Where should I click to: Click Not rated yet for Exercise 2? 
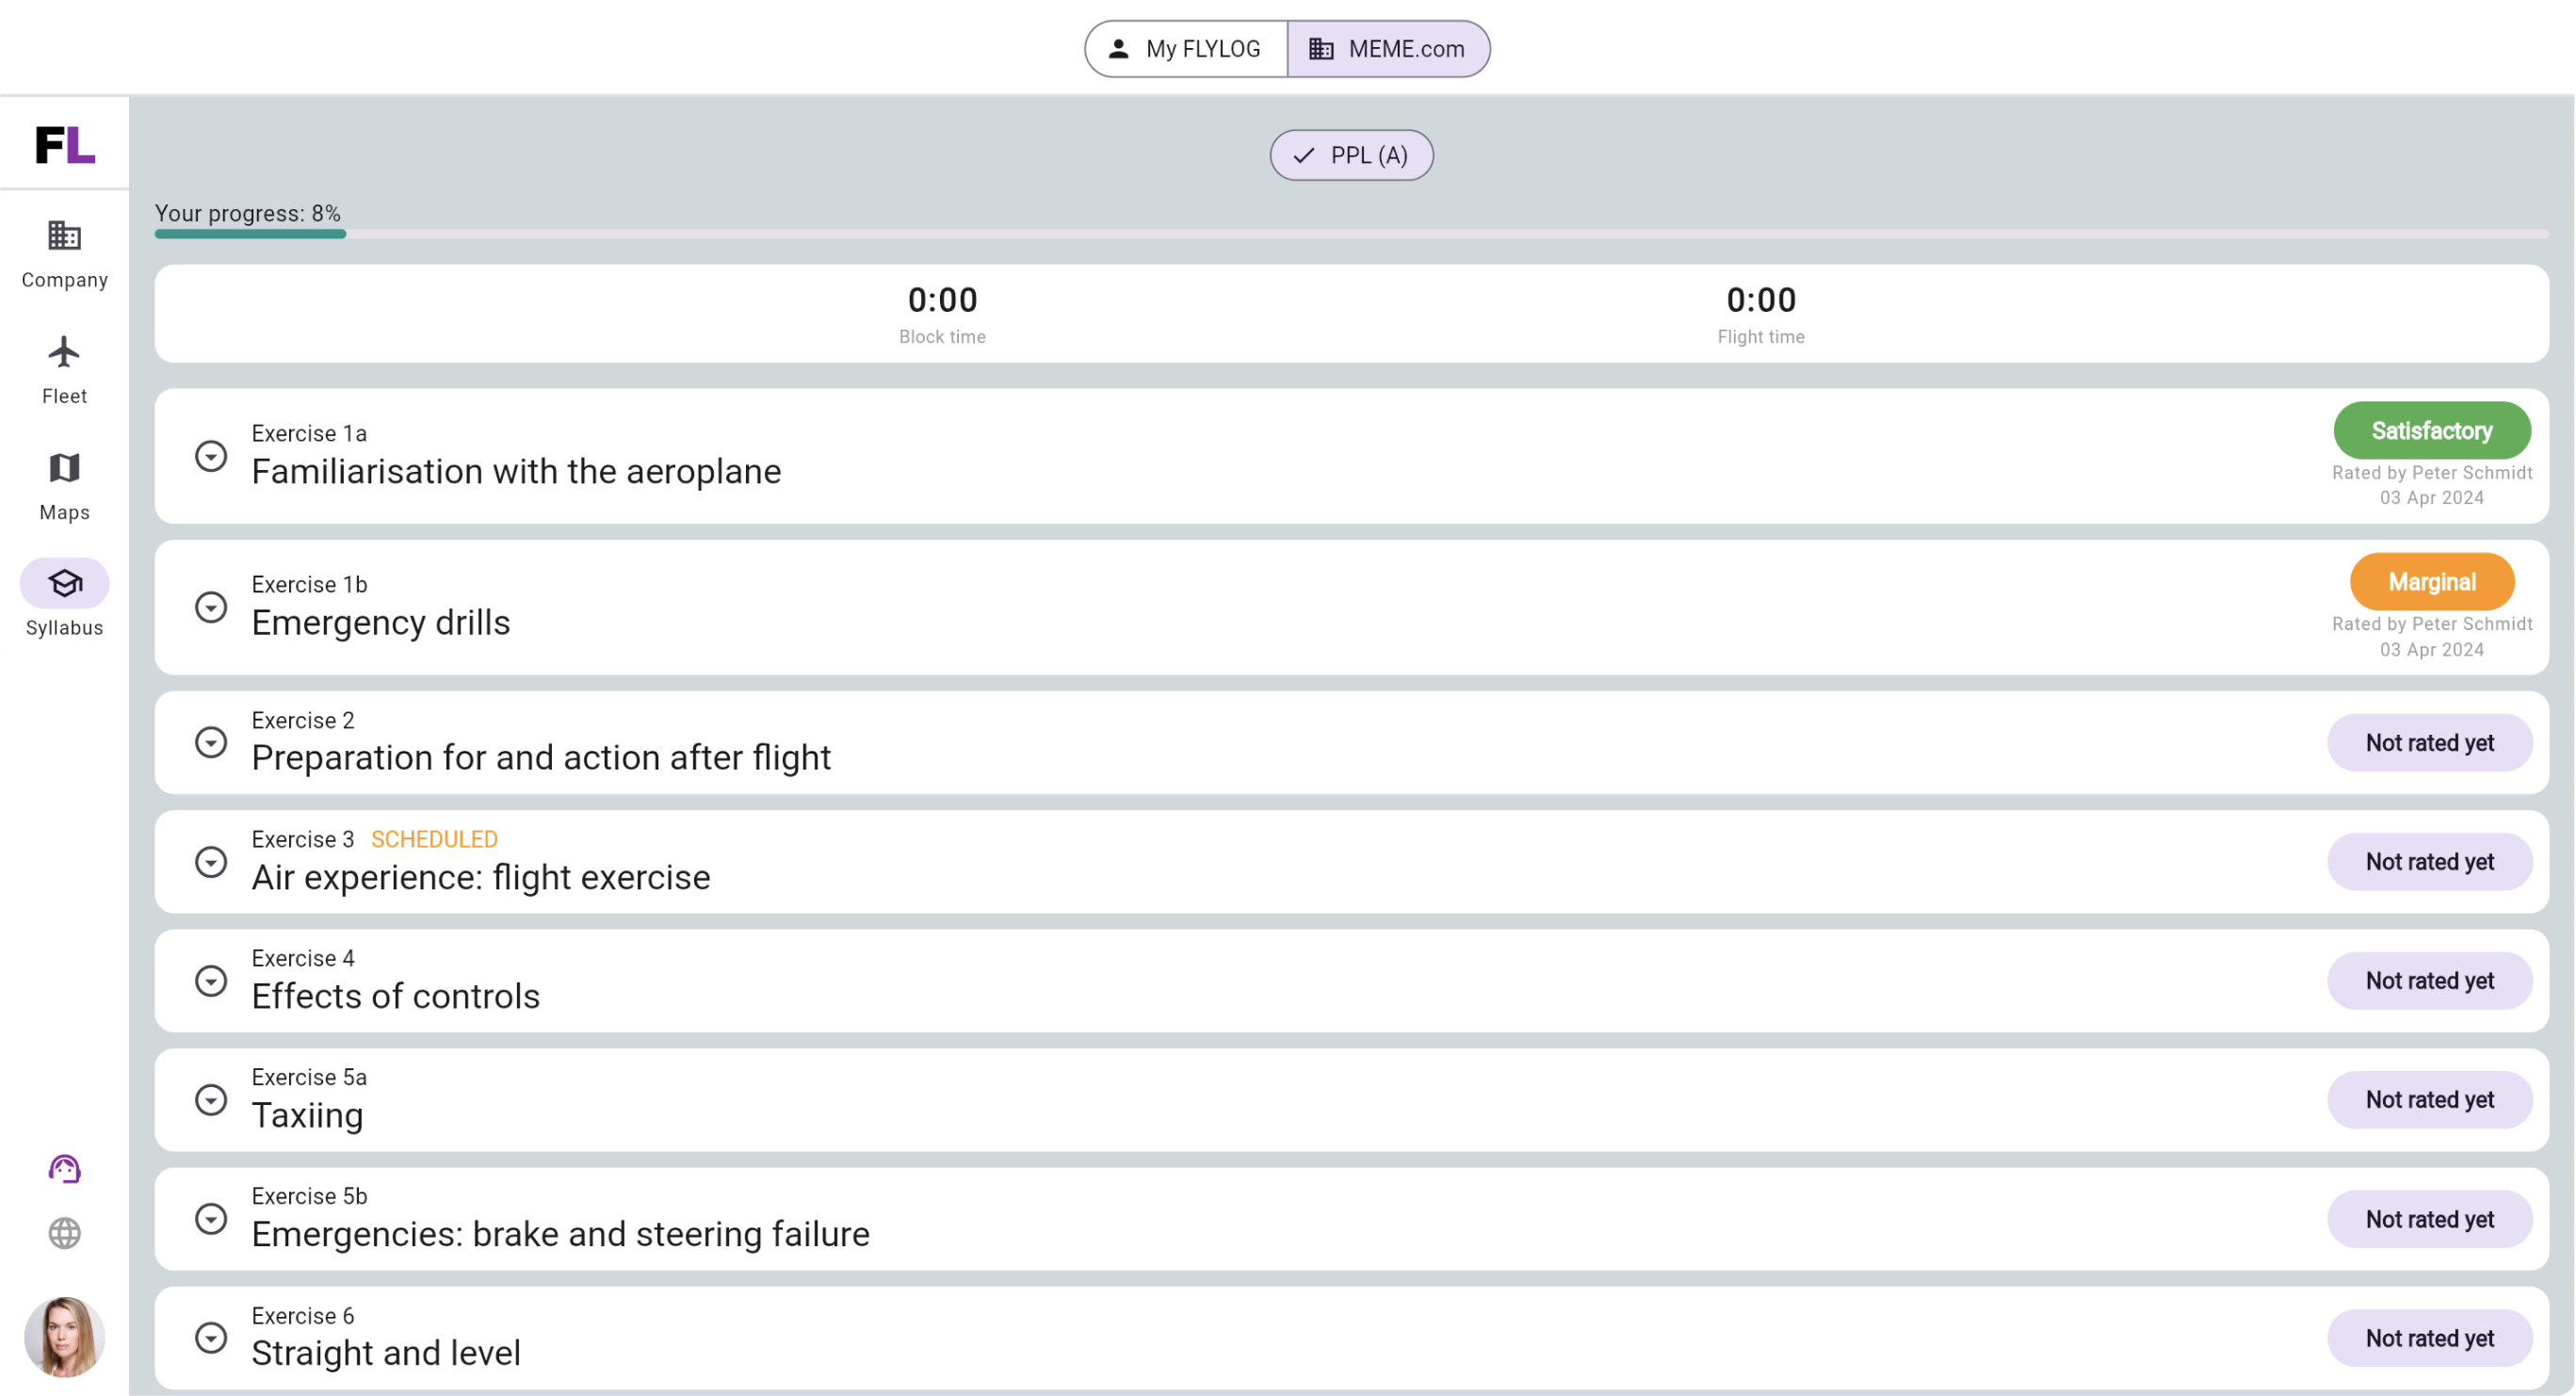pyautogui.click(x=2429, y=743)
